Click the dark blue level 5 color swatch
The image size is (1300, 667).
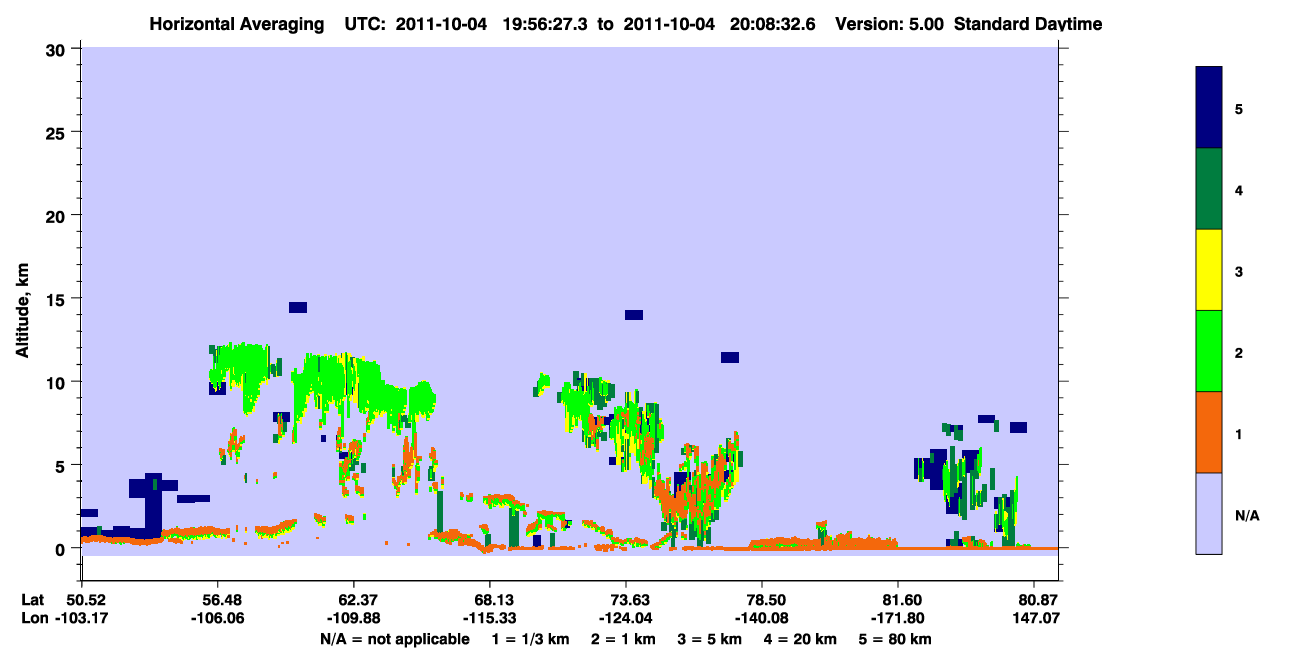[1209, 108]
